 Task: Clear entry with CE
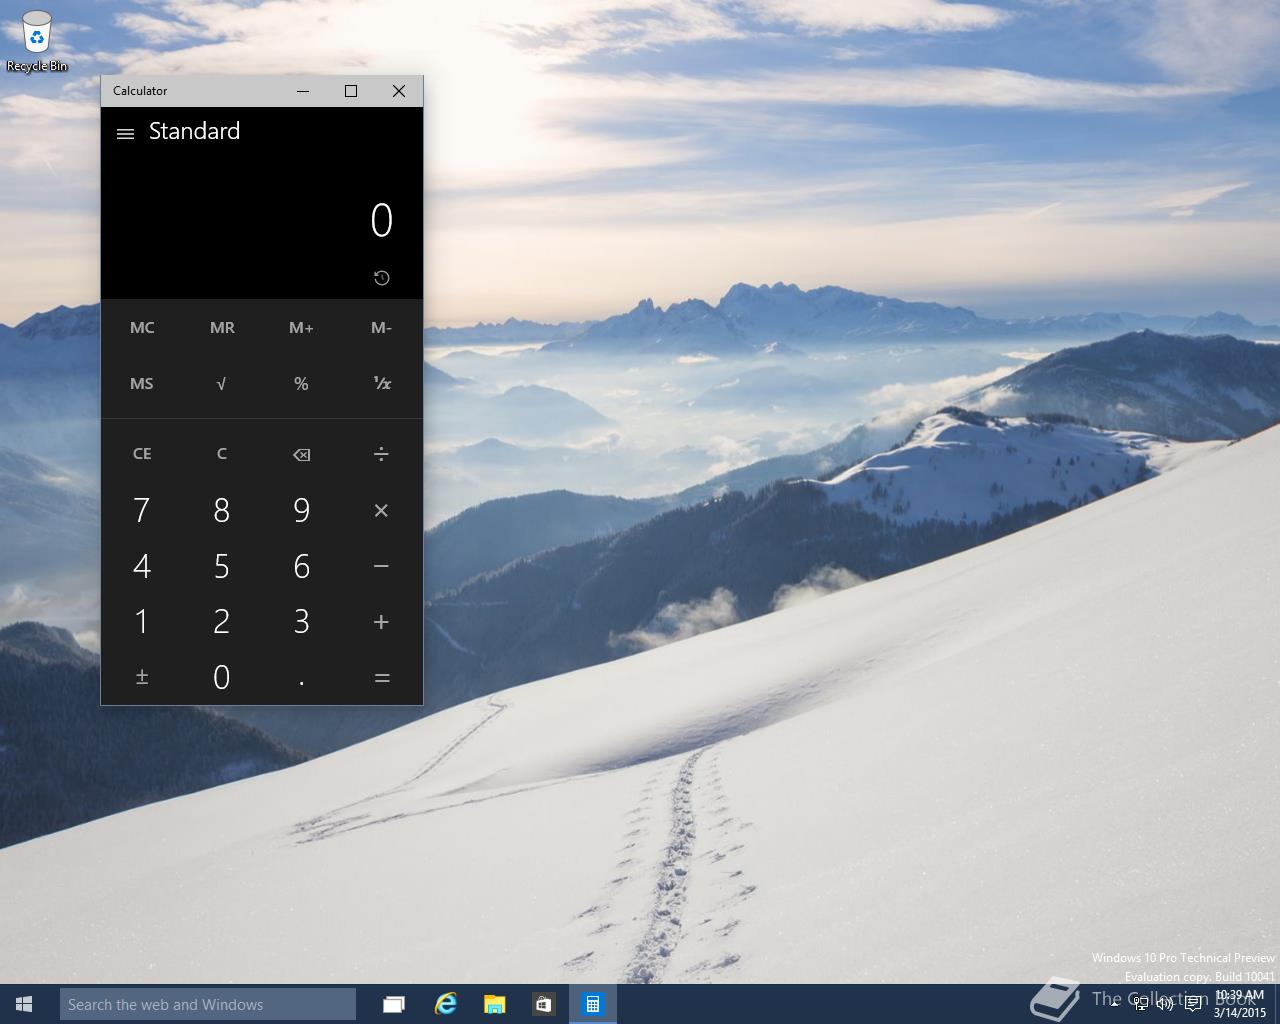click(142, 454)
